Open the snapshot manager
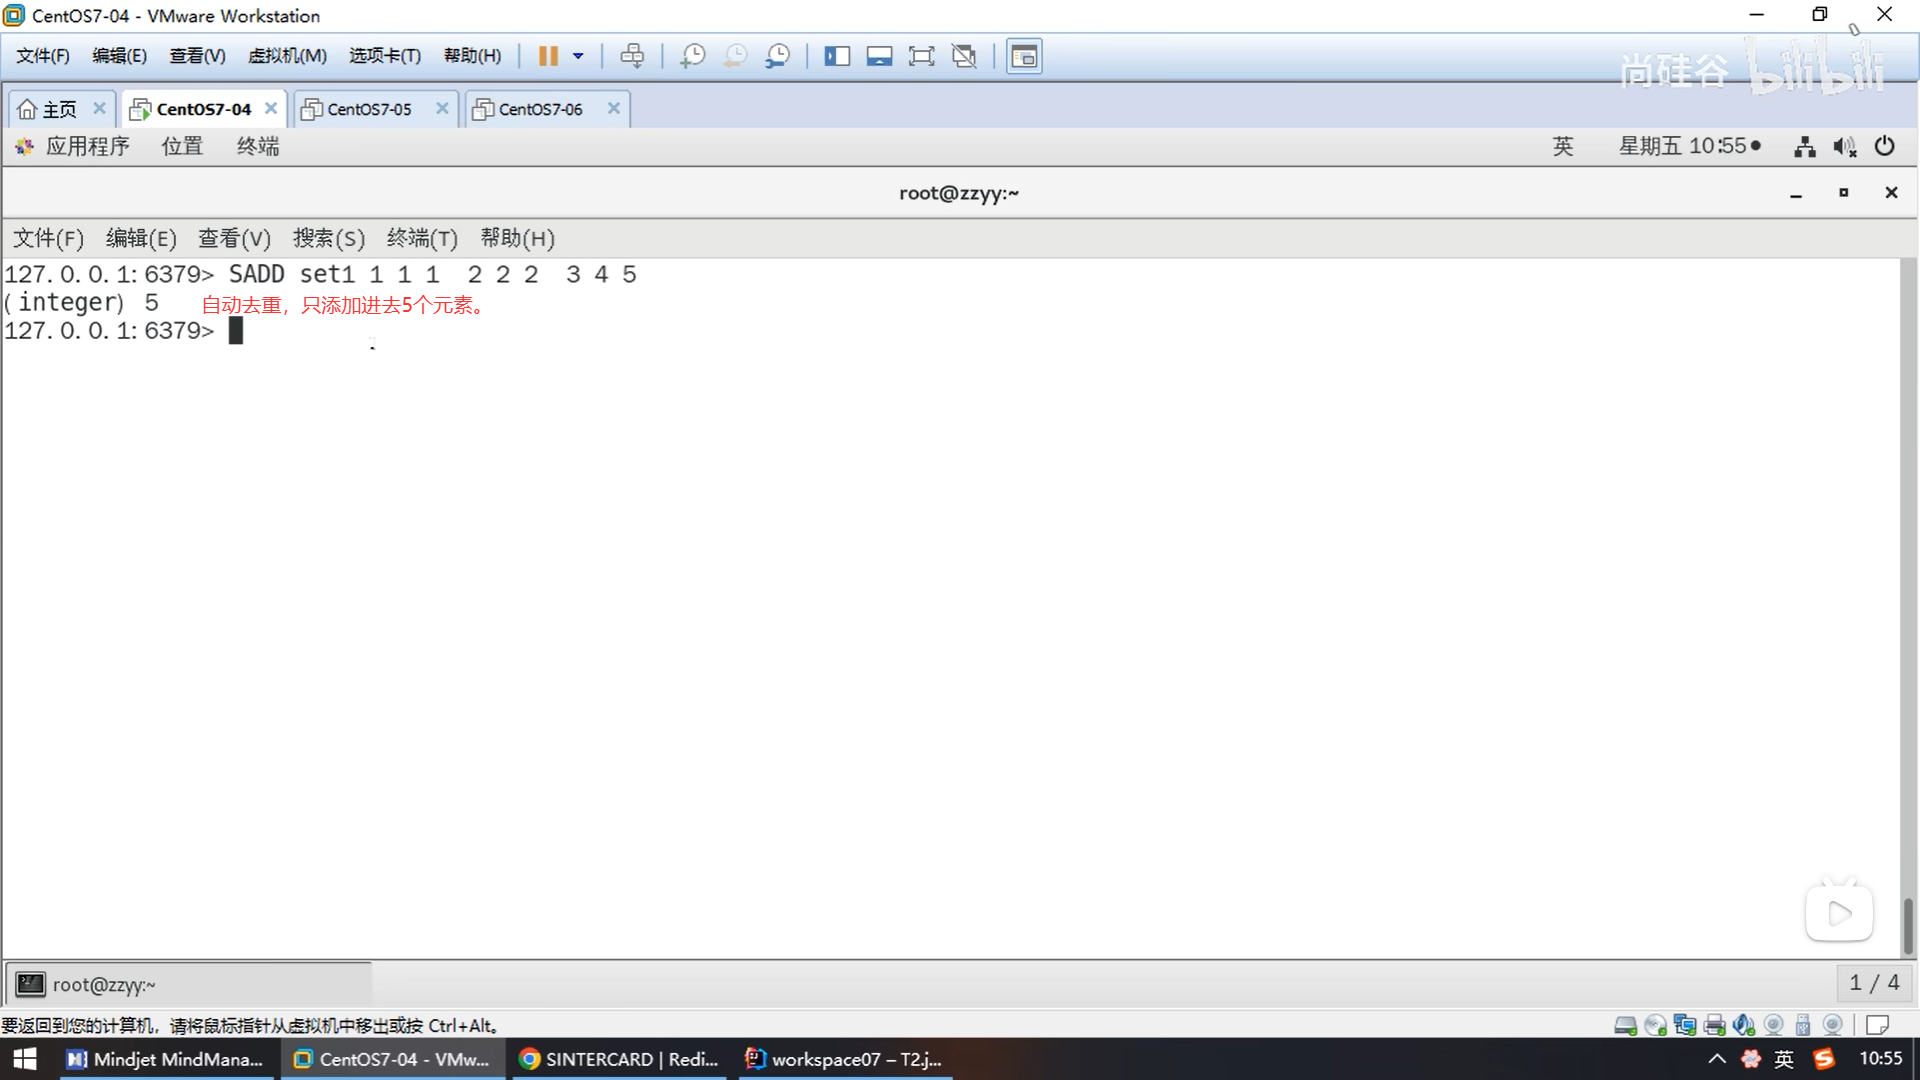Viewport: 1920px width, 1080px height. pos(777,56)
